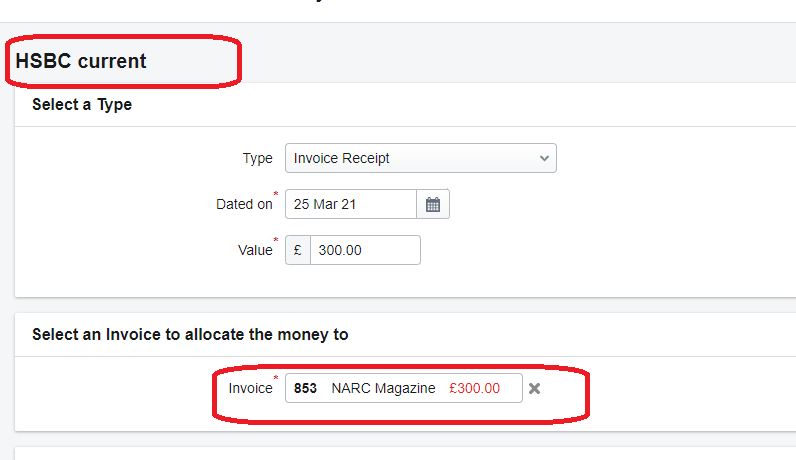Click the Dated on label
The image size is (796, 460).
point(244,204)
